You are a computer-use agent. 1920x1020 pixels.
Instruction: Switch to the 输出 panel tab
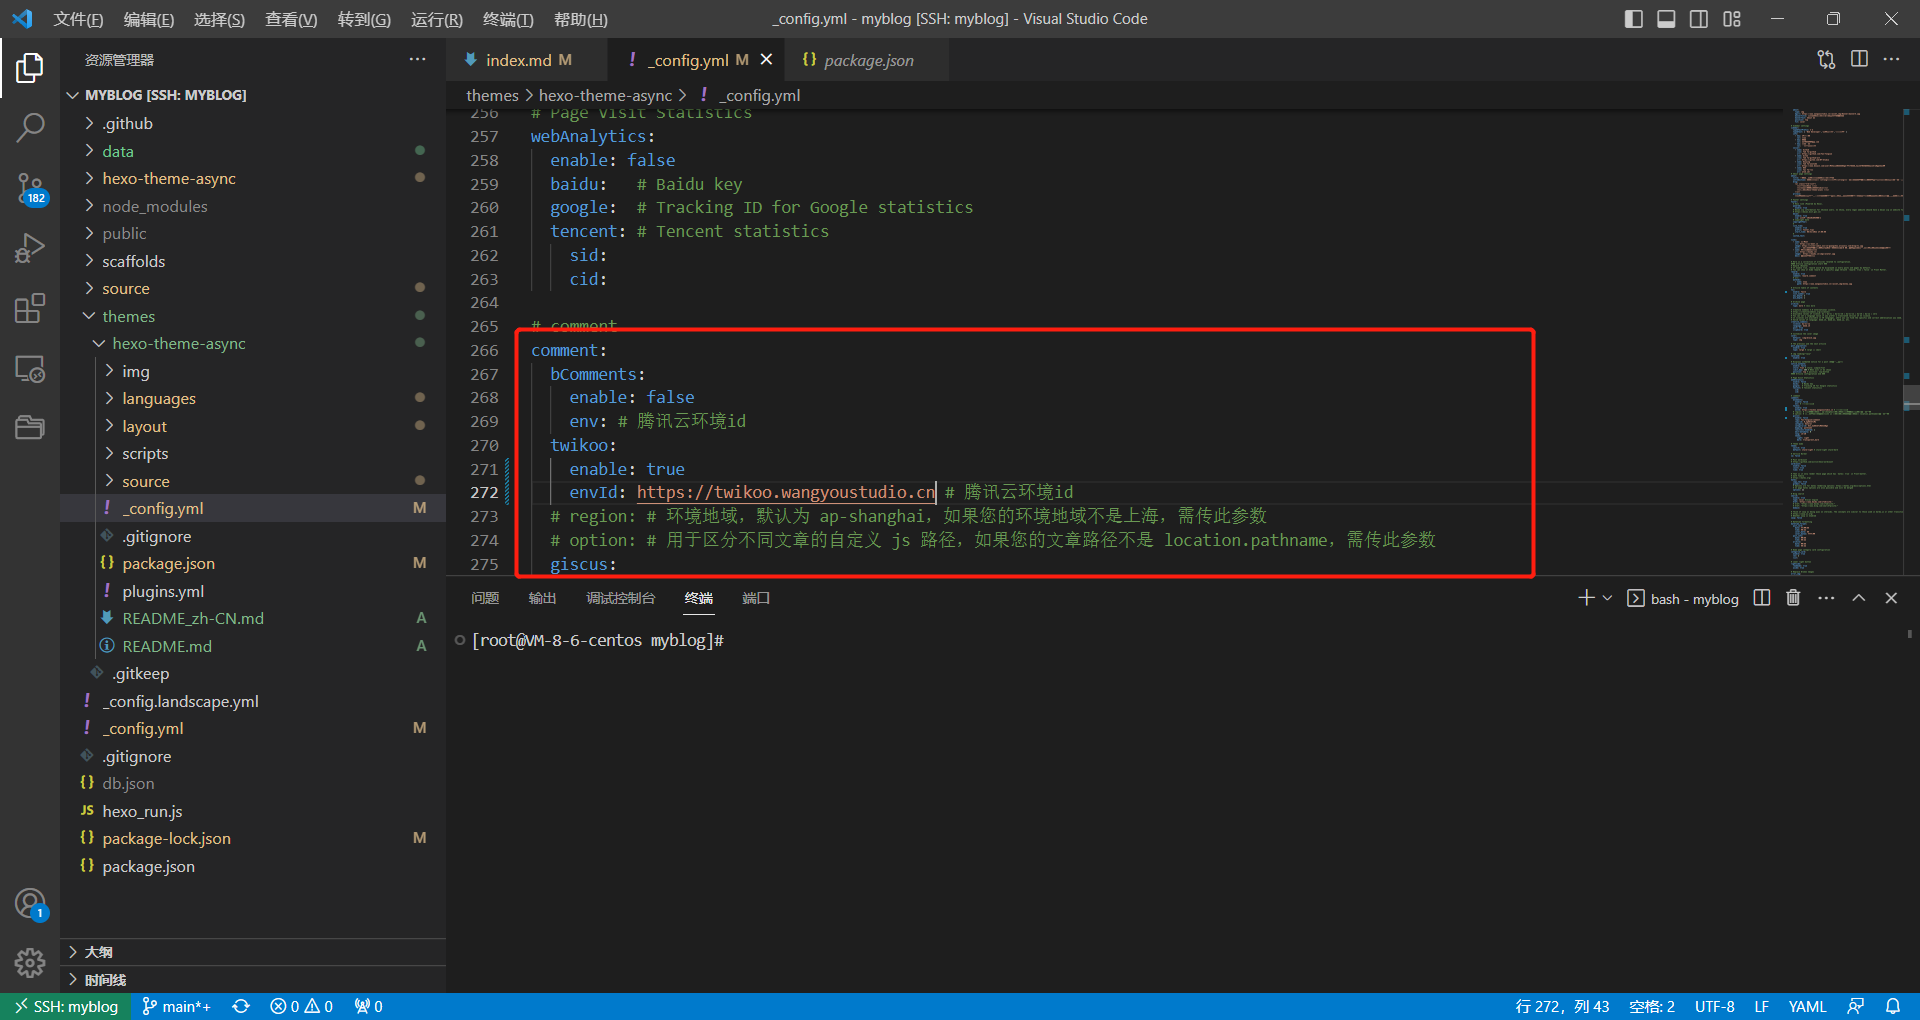542,598
